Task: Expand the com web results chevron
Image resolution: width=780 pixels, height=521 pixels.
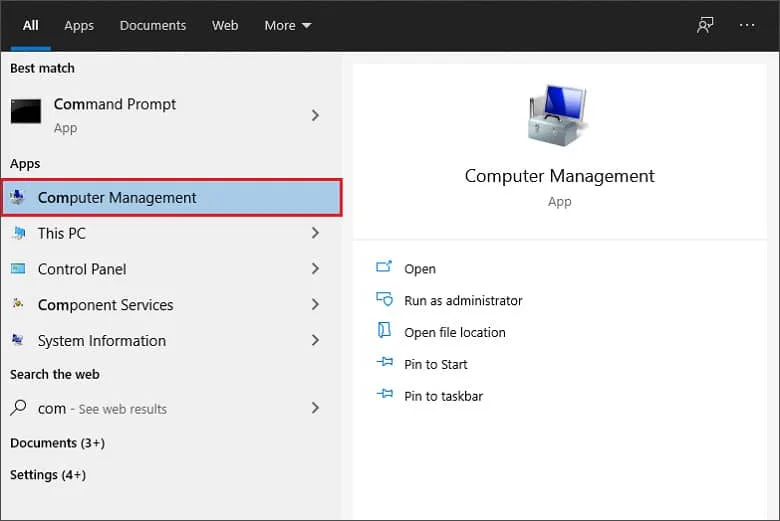Action: 315,408
